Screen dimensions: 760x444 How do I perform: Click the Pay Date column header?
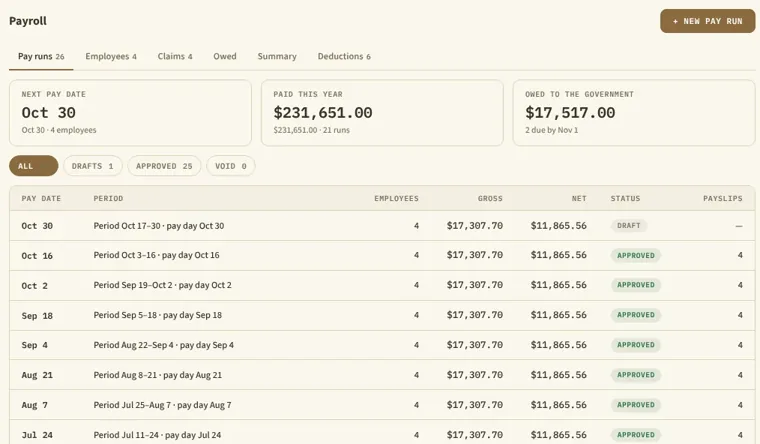(x=41, y=198)
